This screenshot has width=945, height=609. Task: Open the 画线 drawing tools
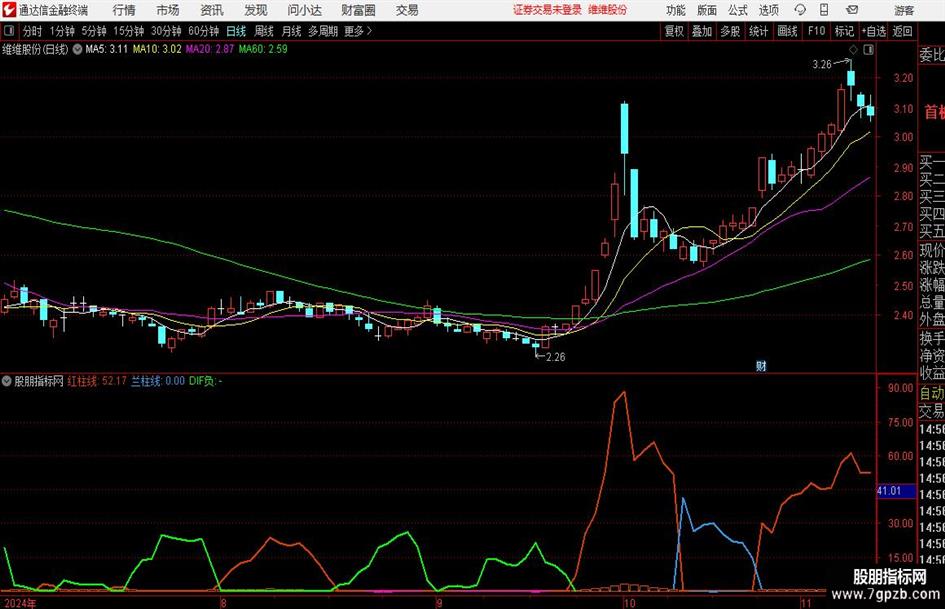[x=787, y=31]
